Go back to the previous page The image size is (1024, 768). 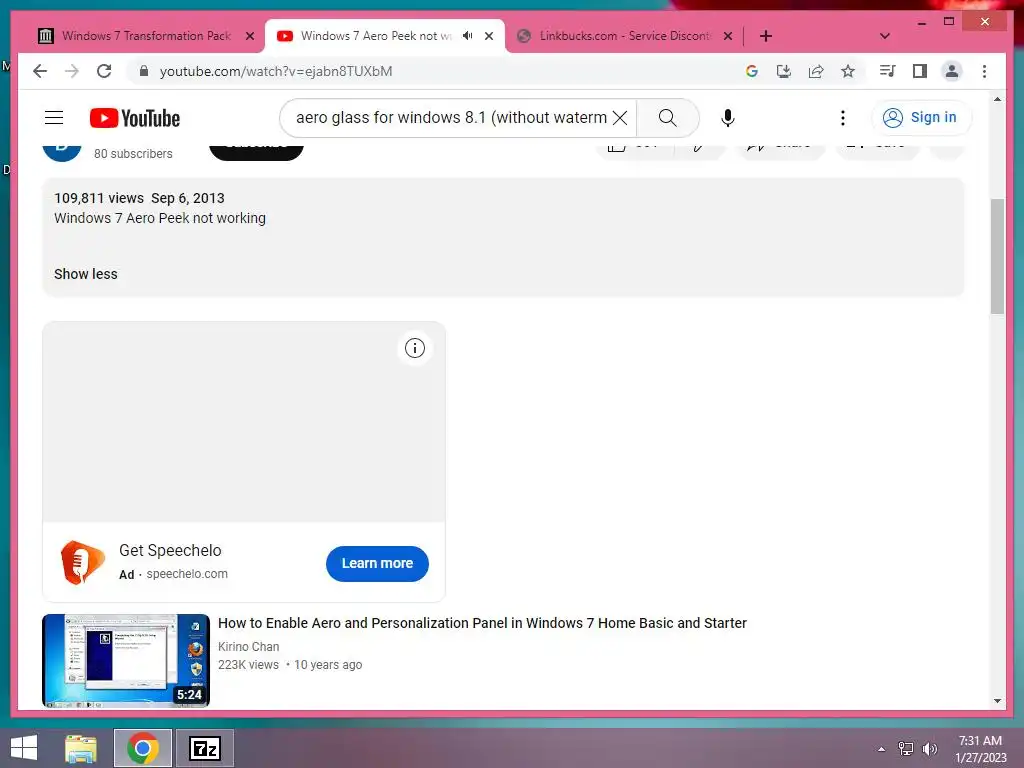point(40,71)
